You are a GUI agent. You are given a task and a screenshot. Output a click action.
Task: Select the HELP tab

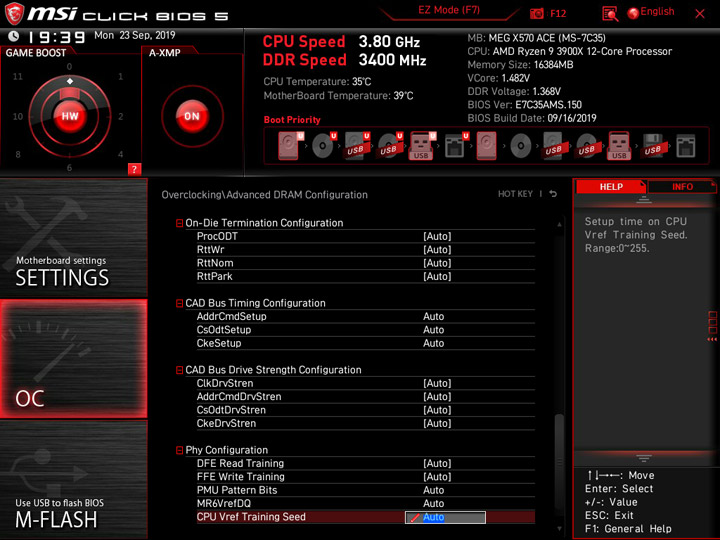tap(611, 187)
